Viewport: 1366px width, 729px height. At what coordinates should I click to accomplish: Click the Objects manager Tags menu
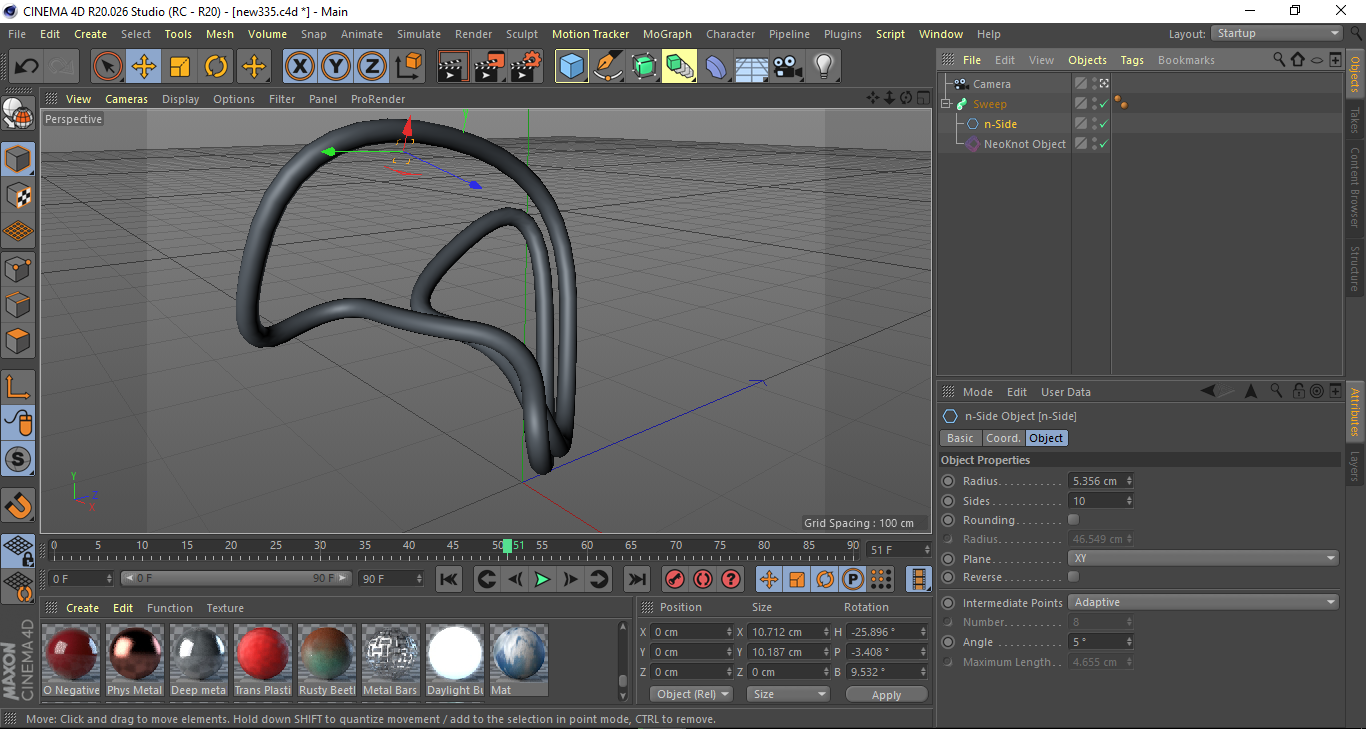pyautogui.click(x=1132, y=60)
